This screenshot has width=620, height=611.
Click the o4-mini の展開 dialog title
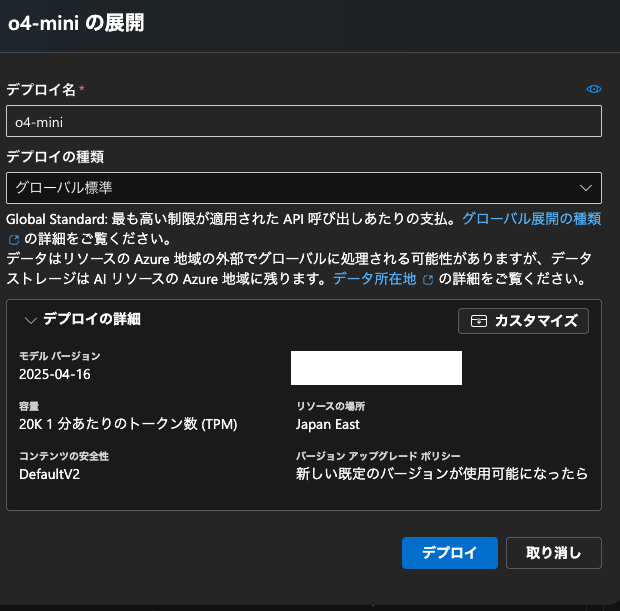click(76, 23)
